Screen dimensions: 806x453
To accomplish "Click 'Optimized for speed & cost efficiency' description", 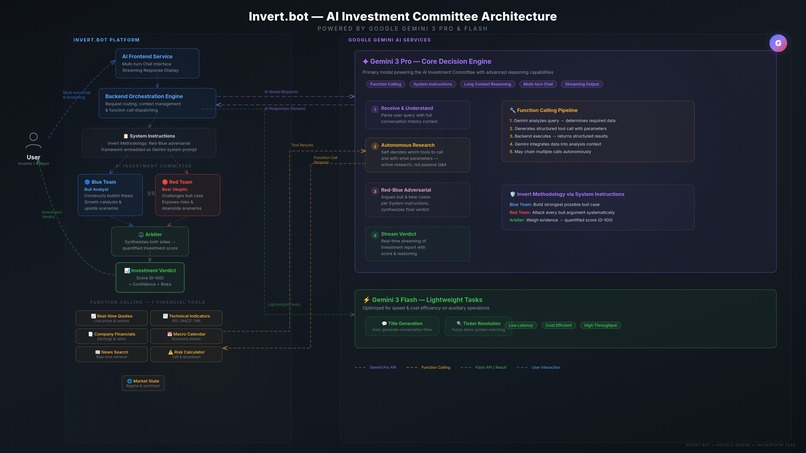I will pyautogui.click(x=426, y=309).
